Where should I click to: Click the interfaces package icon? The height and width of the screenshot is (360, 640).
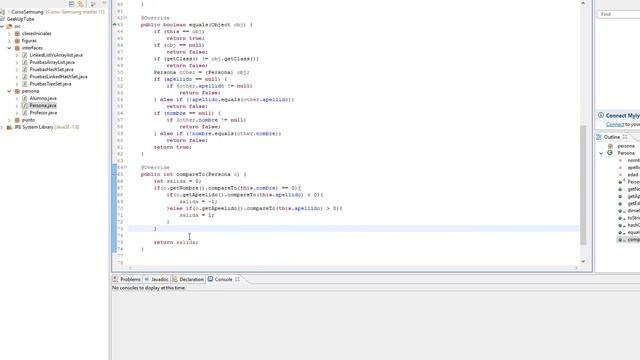[x=17, y=48]
